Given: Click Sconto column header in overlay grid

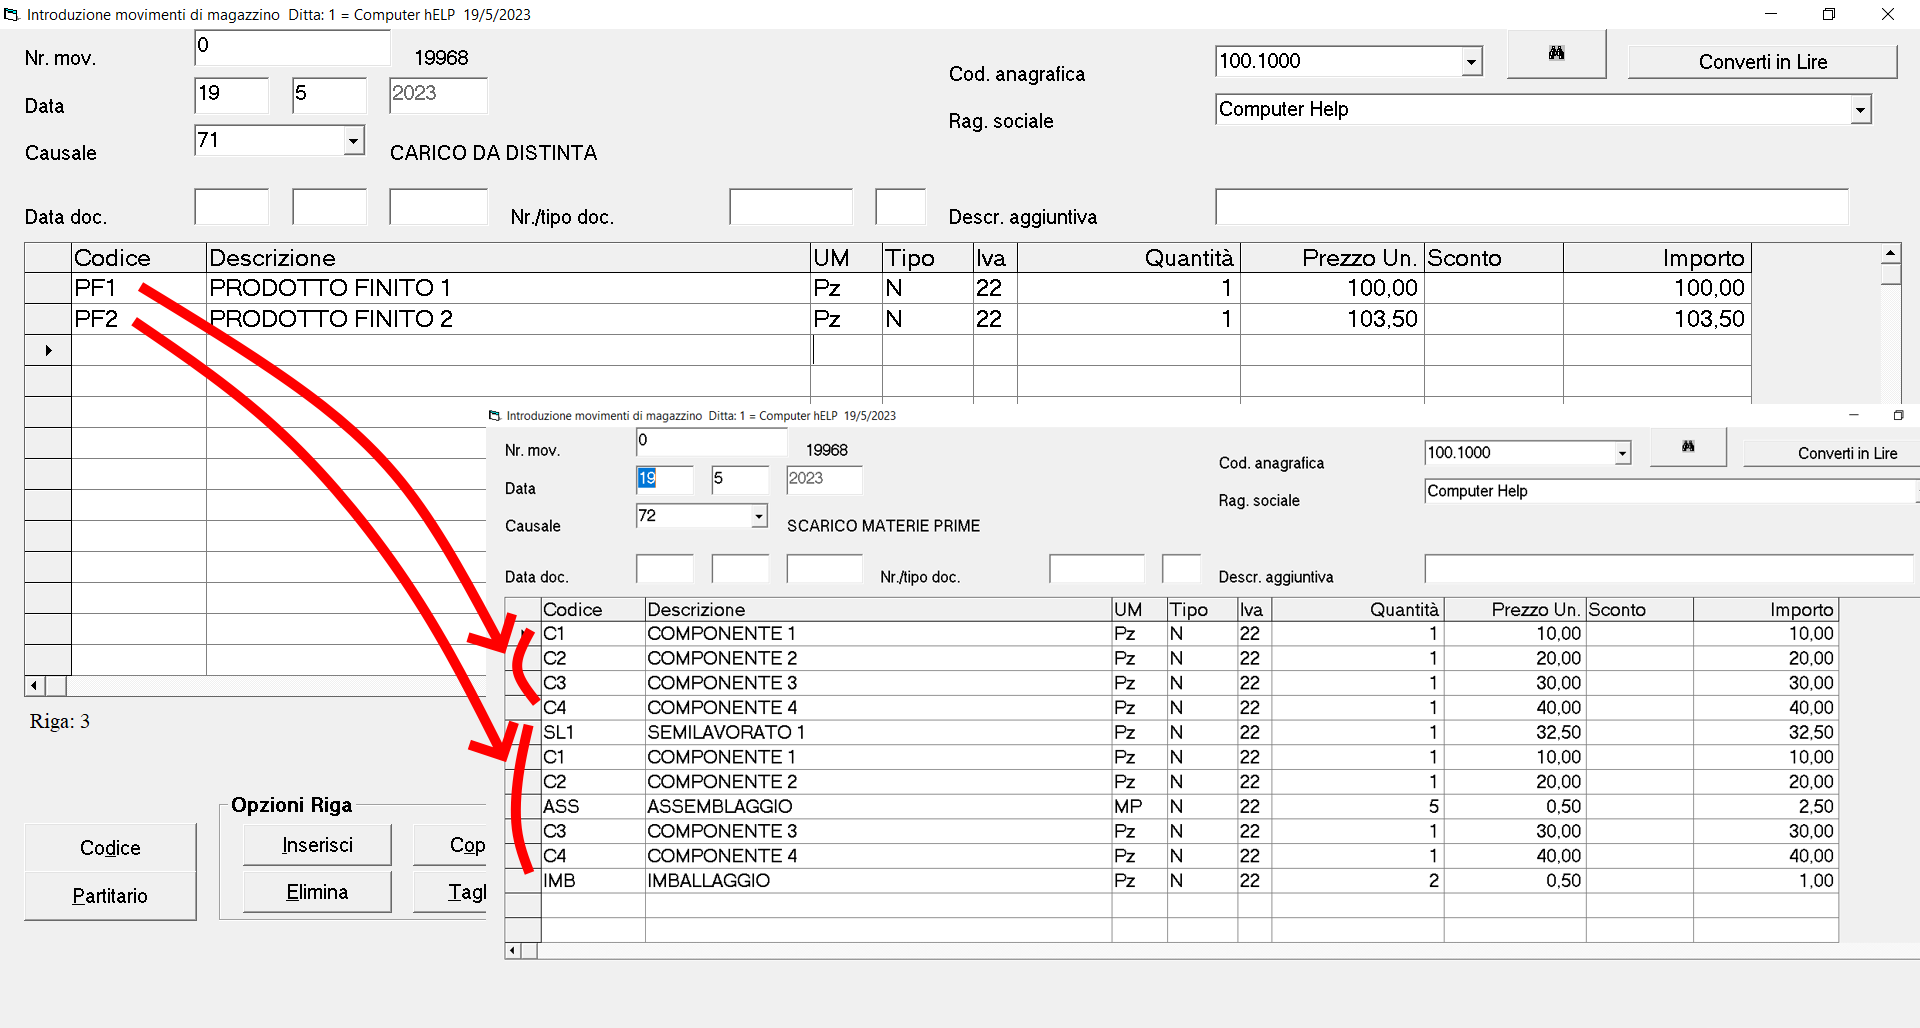Looking at the screenshot, I should (x=1639, y=610).
